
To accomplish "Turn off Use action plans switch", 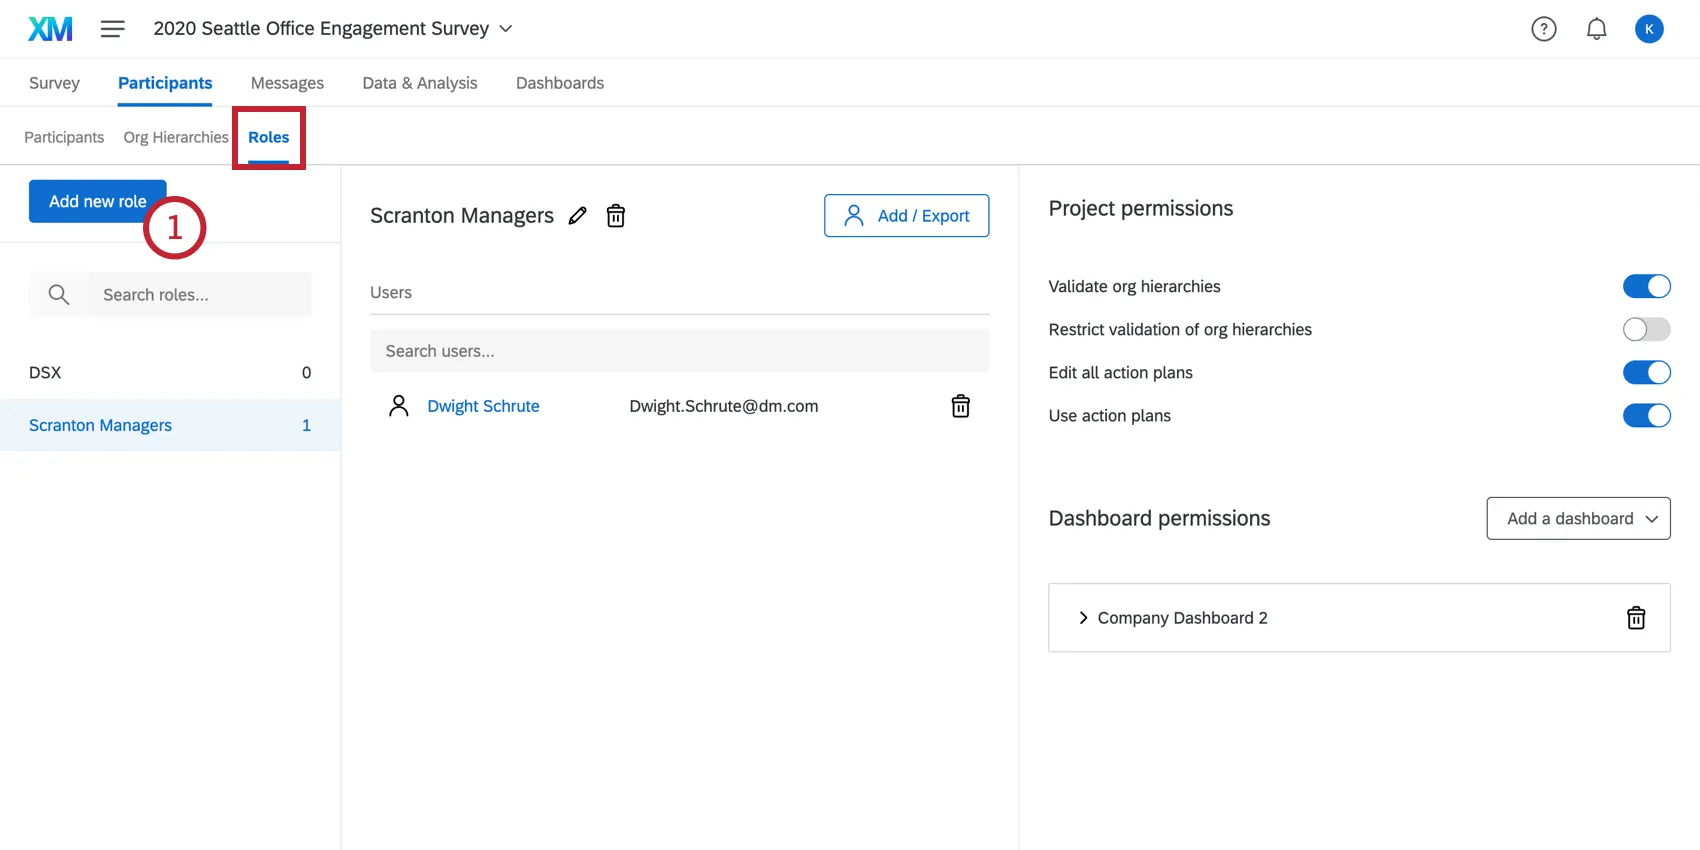I will (1646, 416).
